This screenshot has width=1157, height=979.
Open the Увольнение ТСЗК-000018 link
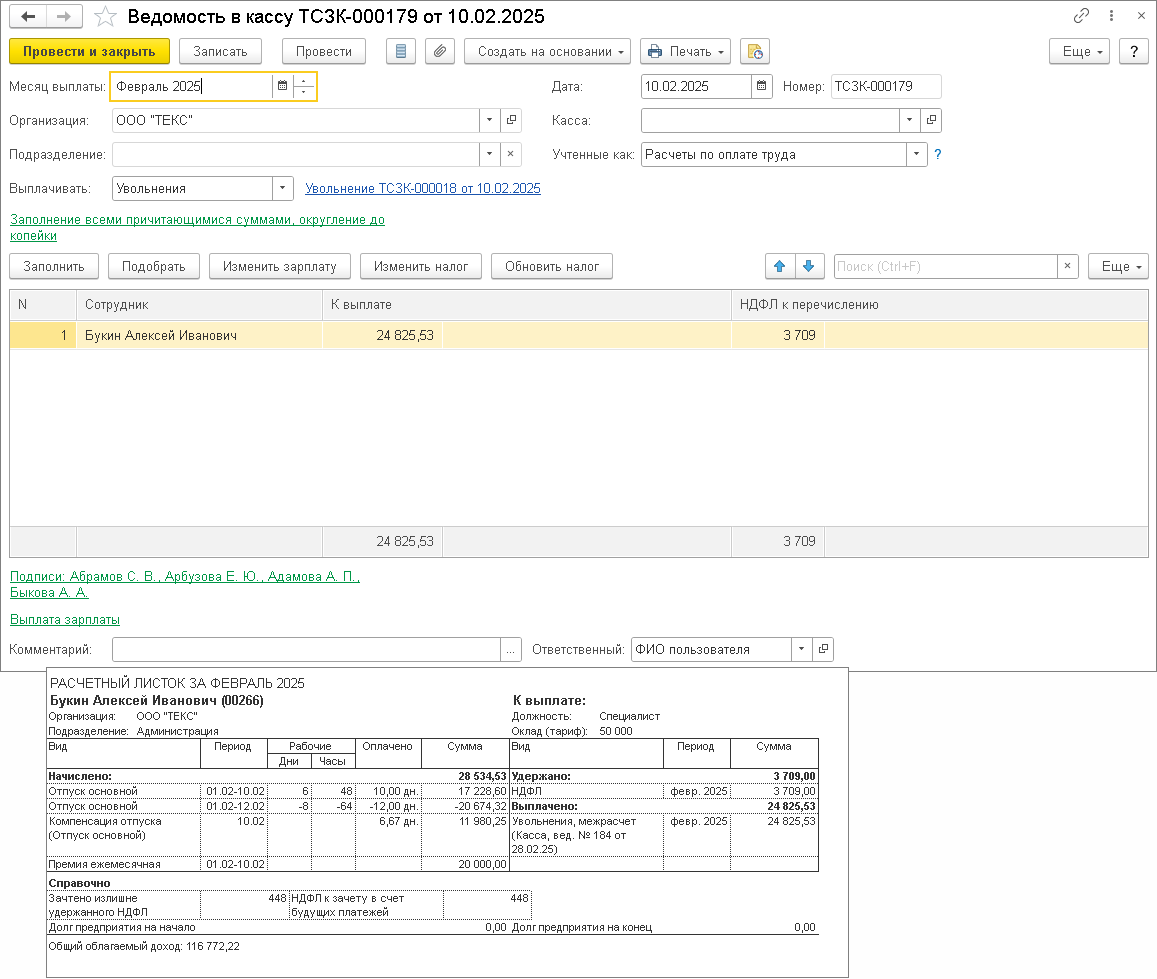pos(423,188)
